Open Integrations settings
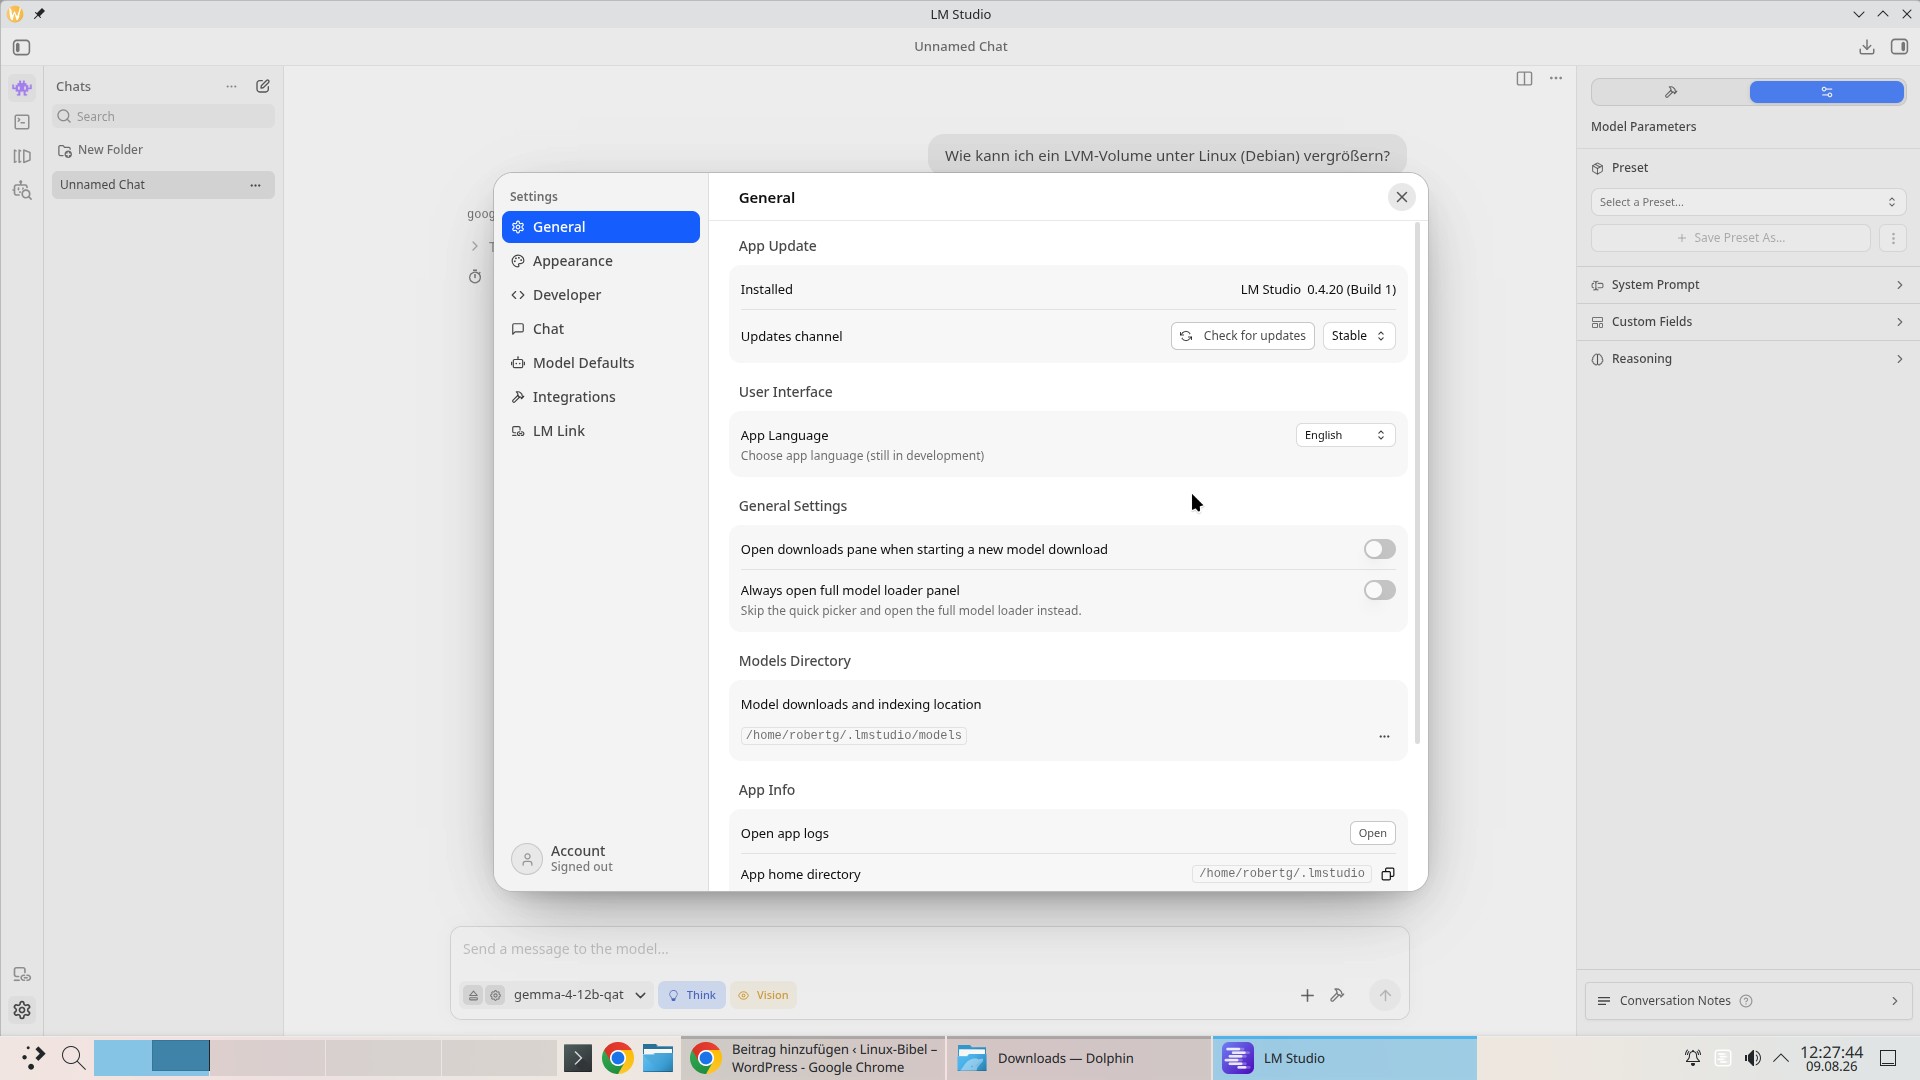This screenshot has width=1920, height=1080. click(x=600, y=397)
